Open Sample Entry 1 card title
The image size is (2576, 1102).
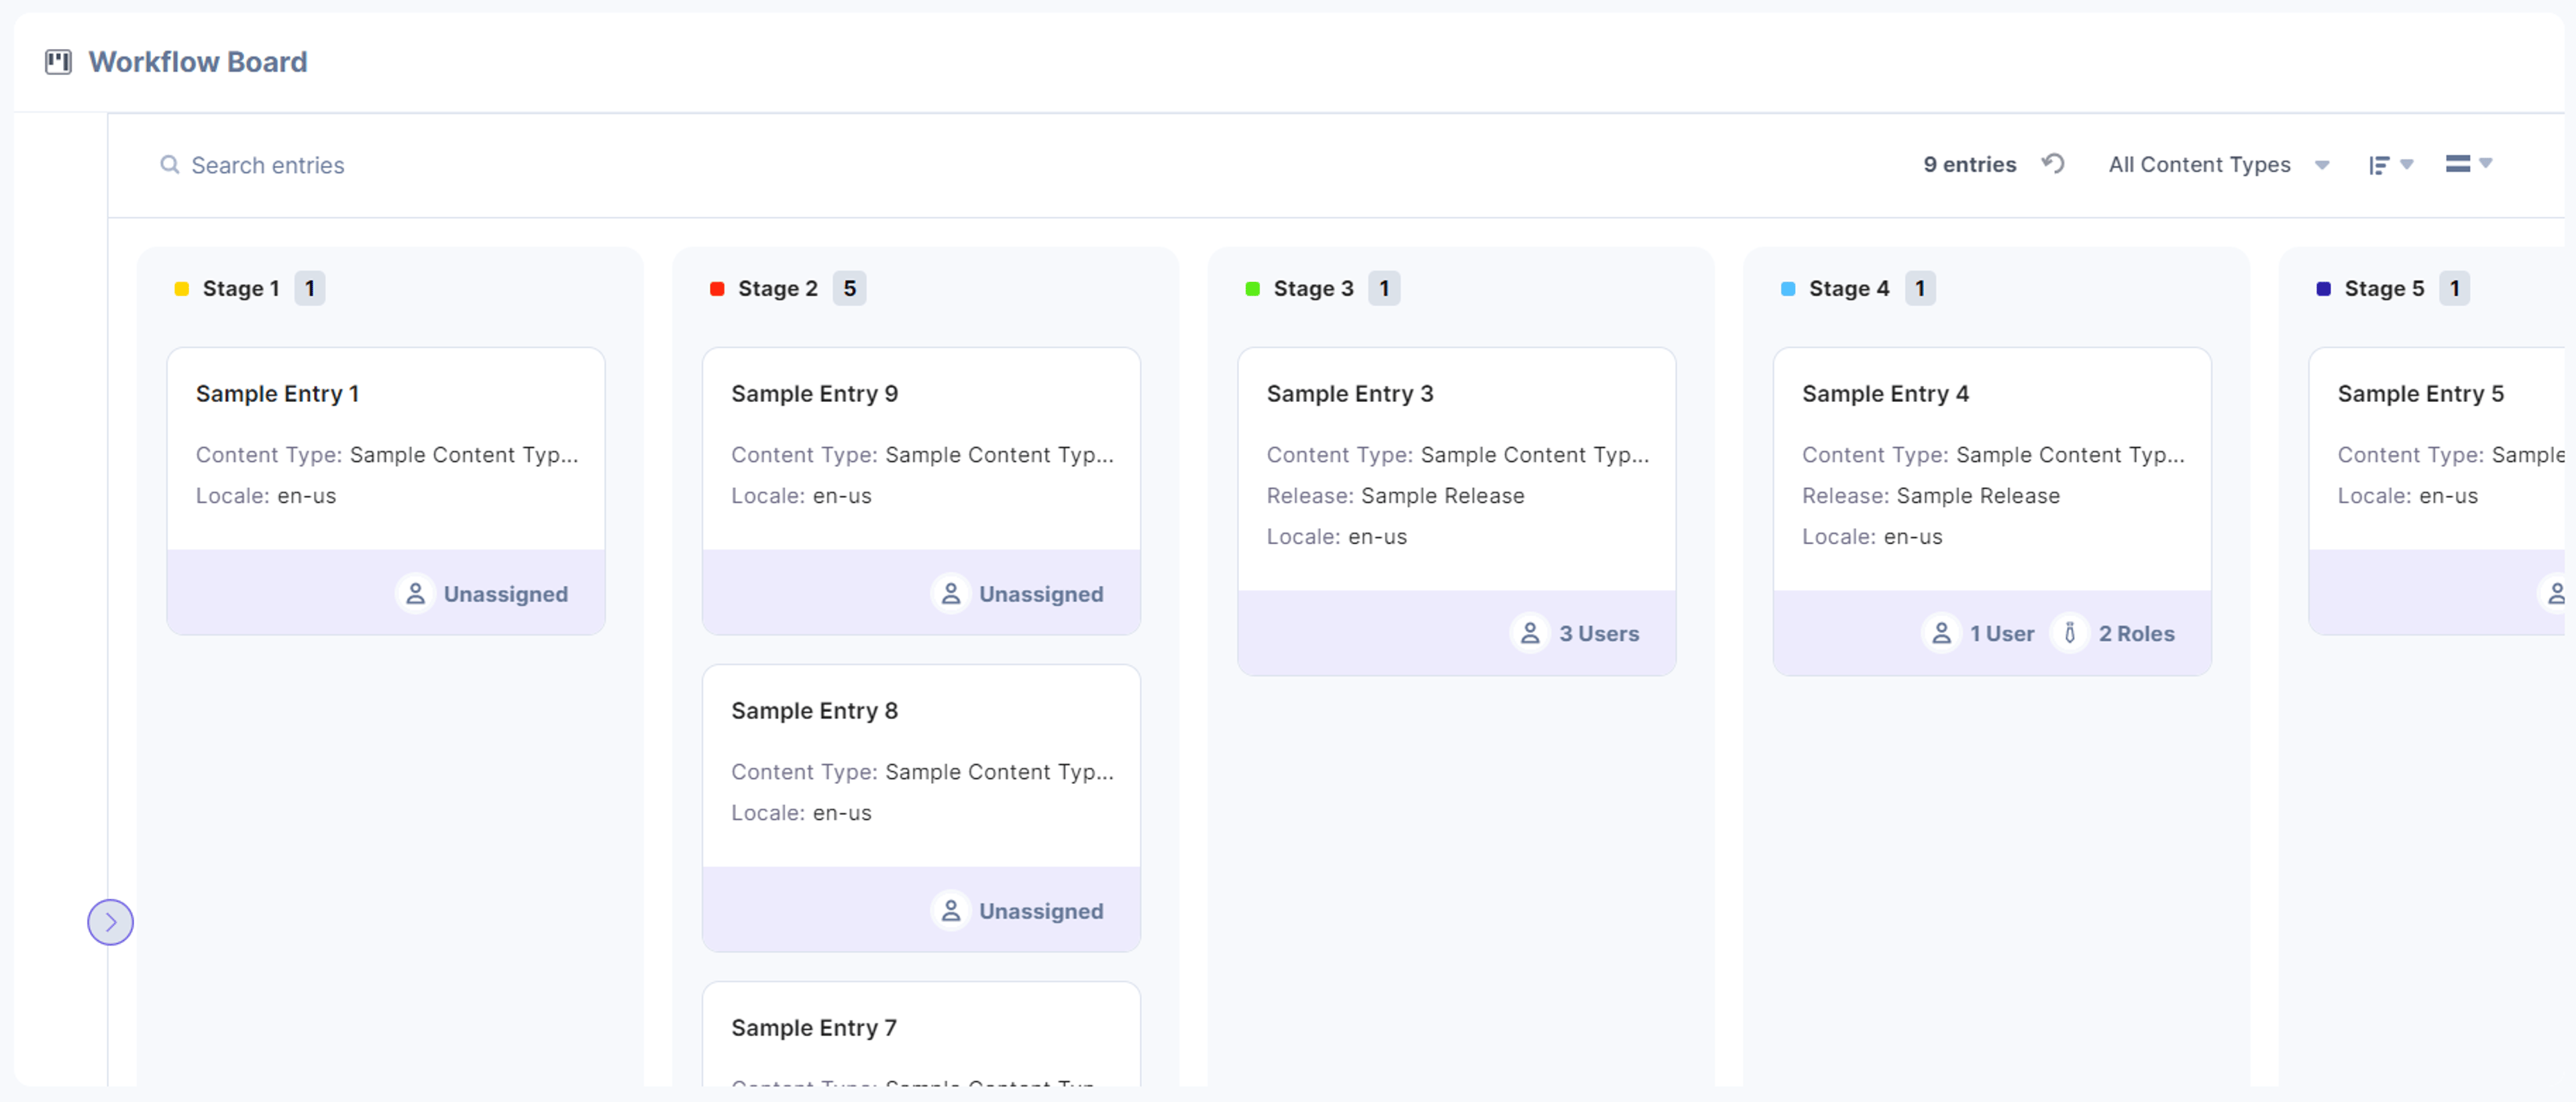point(277,393)
